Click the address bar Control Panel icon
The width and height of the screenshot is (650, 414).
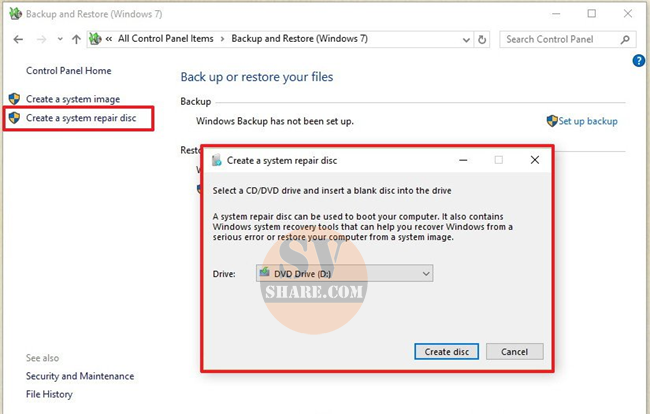click(95, 39)
